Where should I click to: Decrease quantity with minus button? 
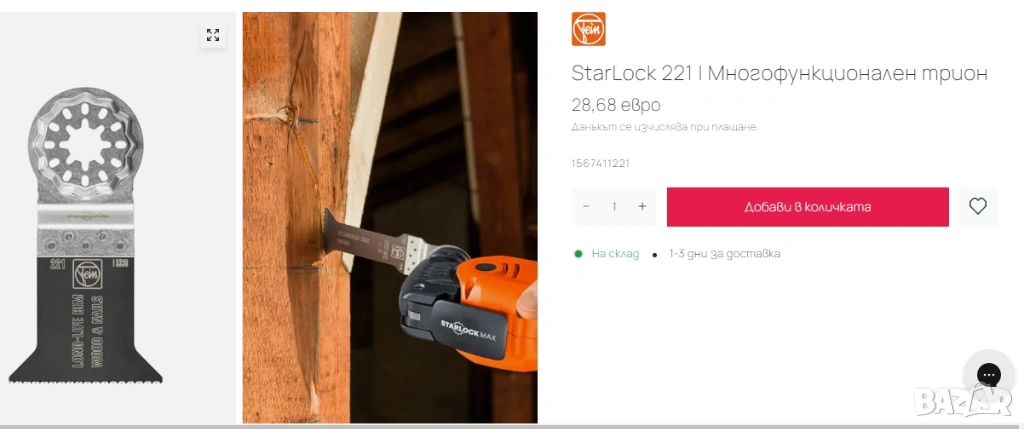coord(586,207)
